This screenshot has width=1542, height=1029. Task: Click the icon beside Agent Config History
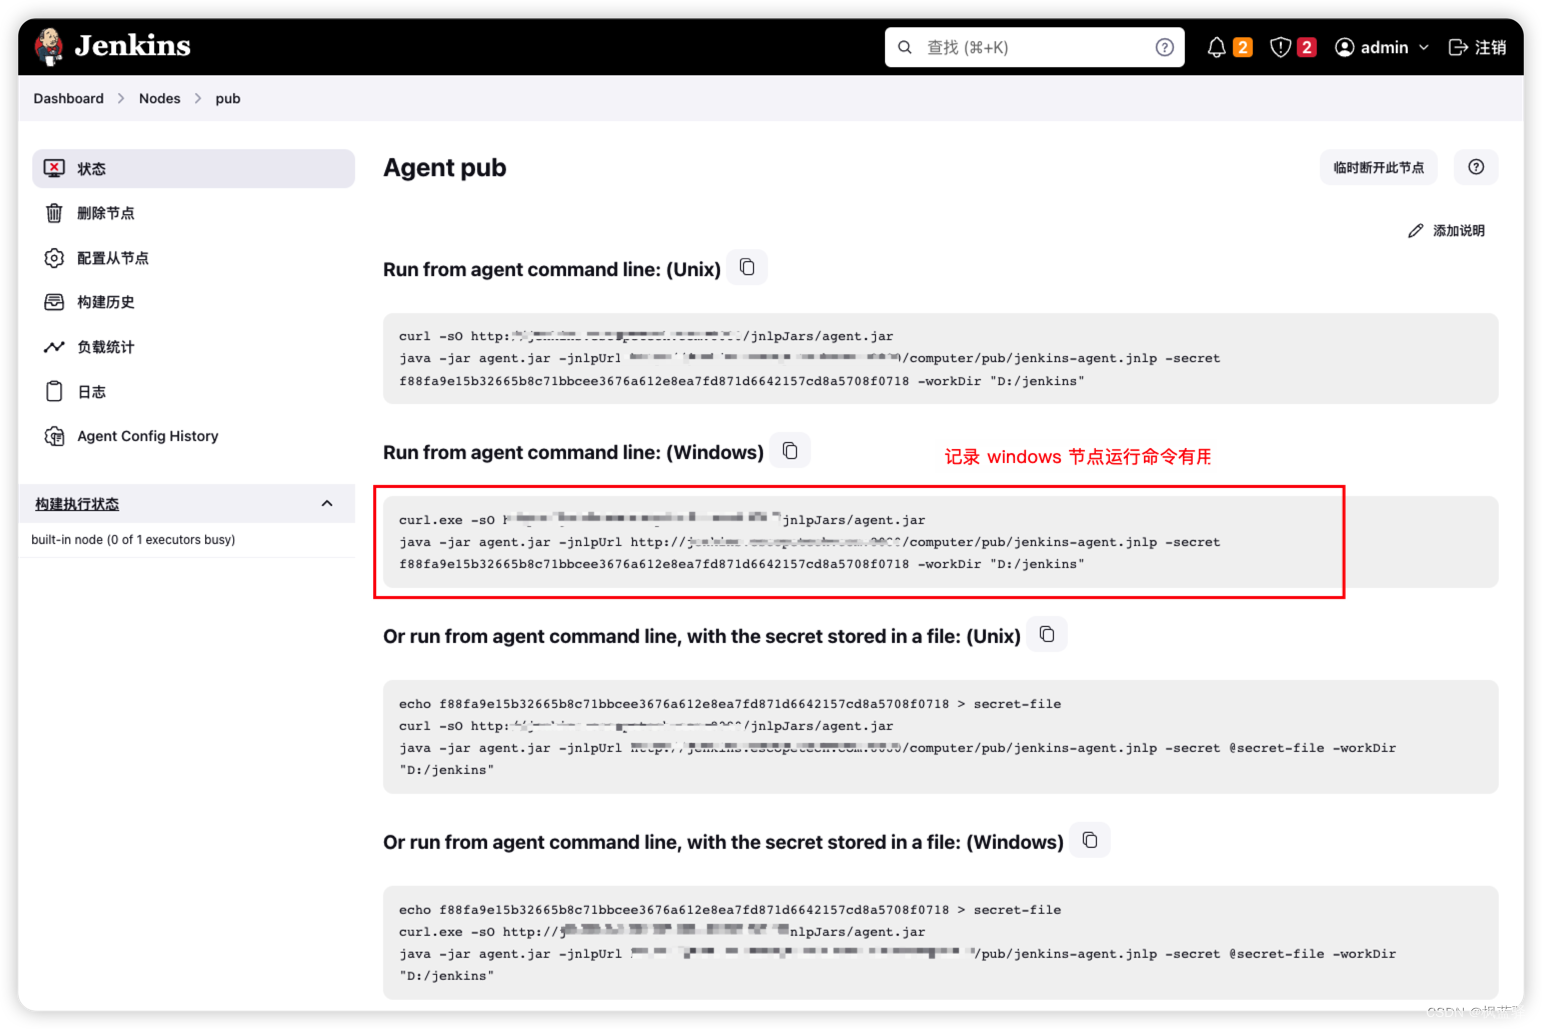(x=54, y=436)
